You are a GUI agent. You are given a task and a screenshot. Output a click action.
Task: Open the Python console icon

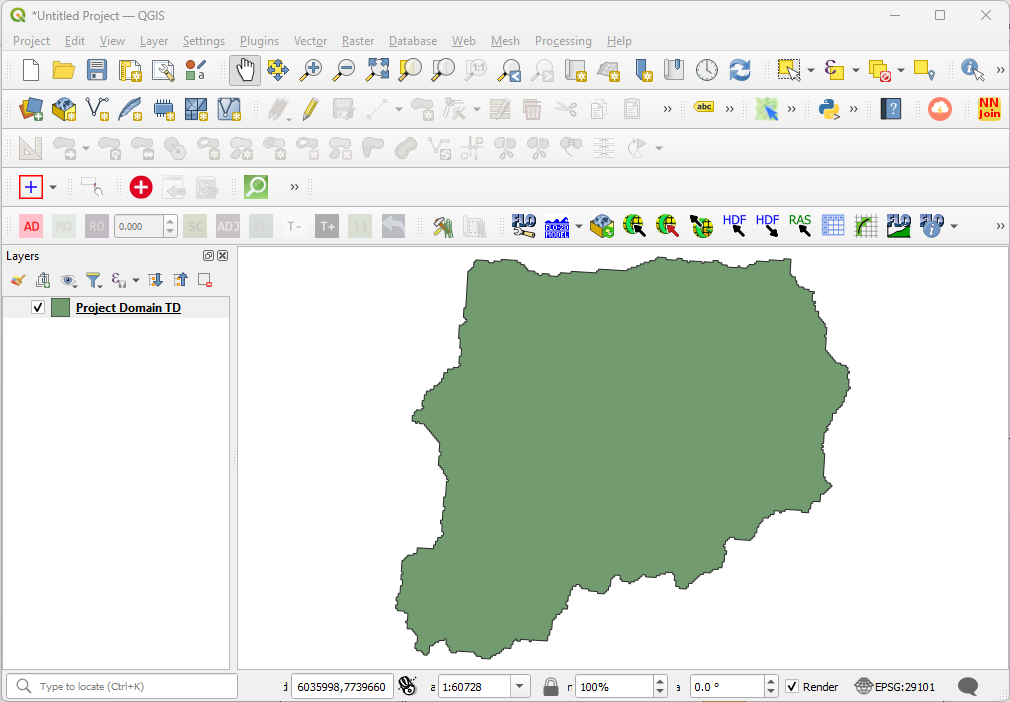(828, 108)
